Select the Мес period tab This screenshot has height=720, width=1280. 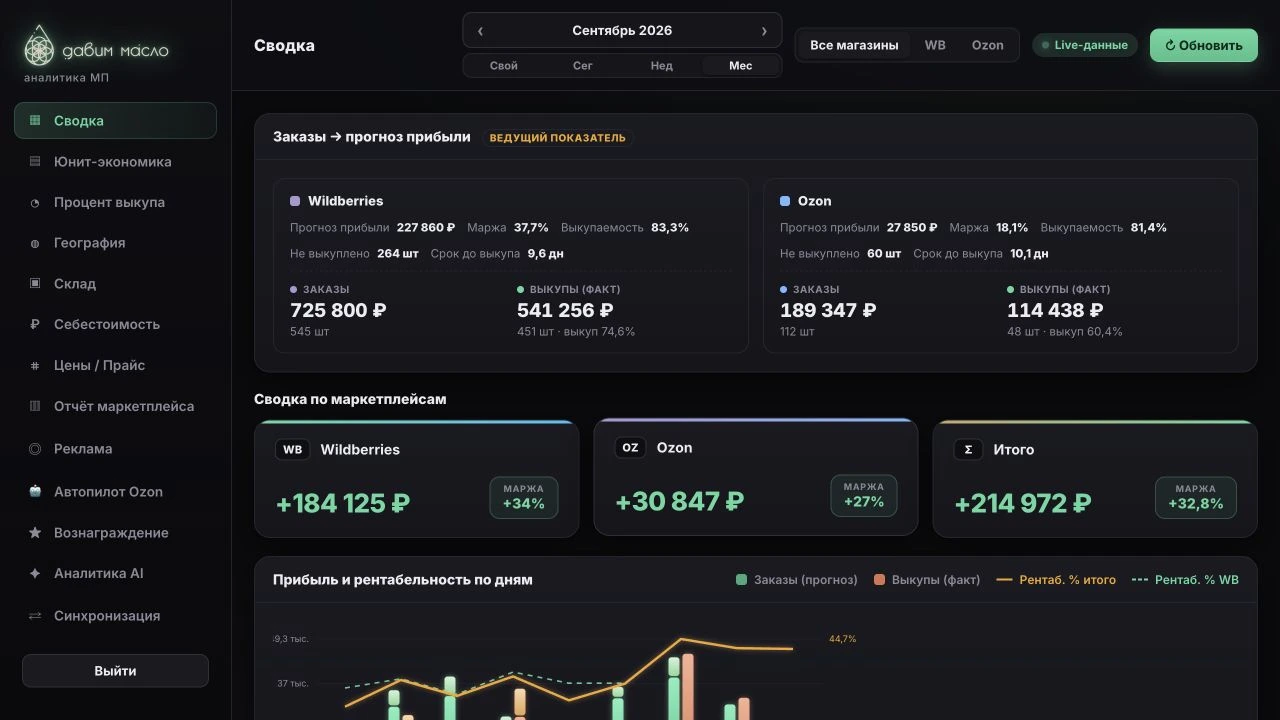point(740,66)
